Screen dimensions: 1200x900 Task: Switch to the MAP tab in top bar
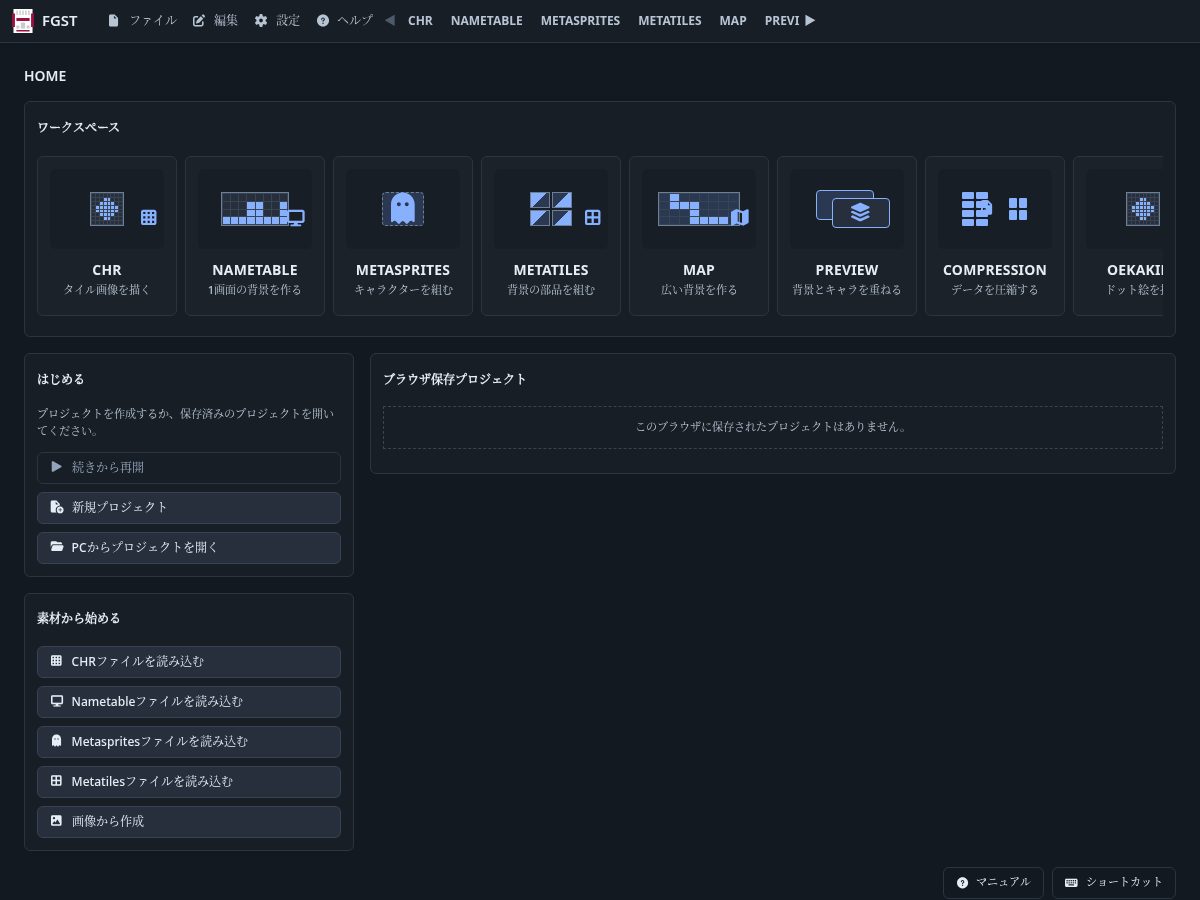pos(733,20)
